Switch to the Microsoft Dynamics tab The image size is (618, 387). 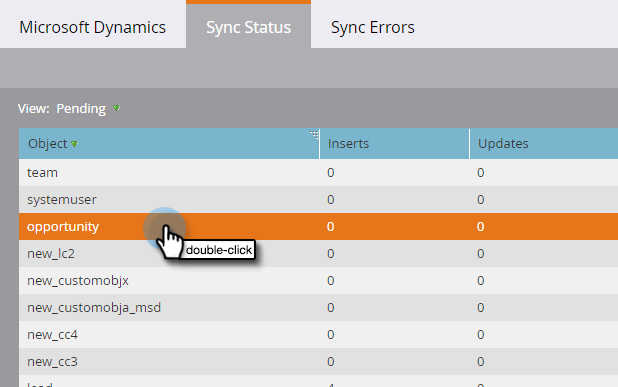pyautogui.click(x=93, y=27)
